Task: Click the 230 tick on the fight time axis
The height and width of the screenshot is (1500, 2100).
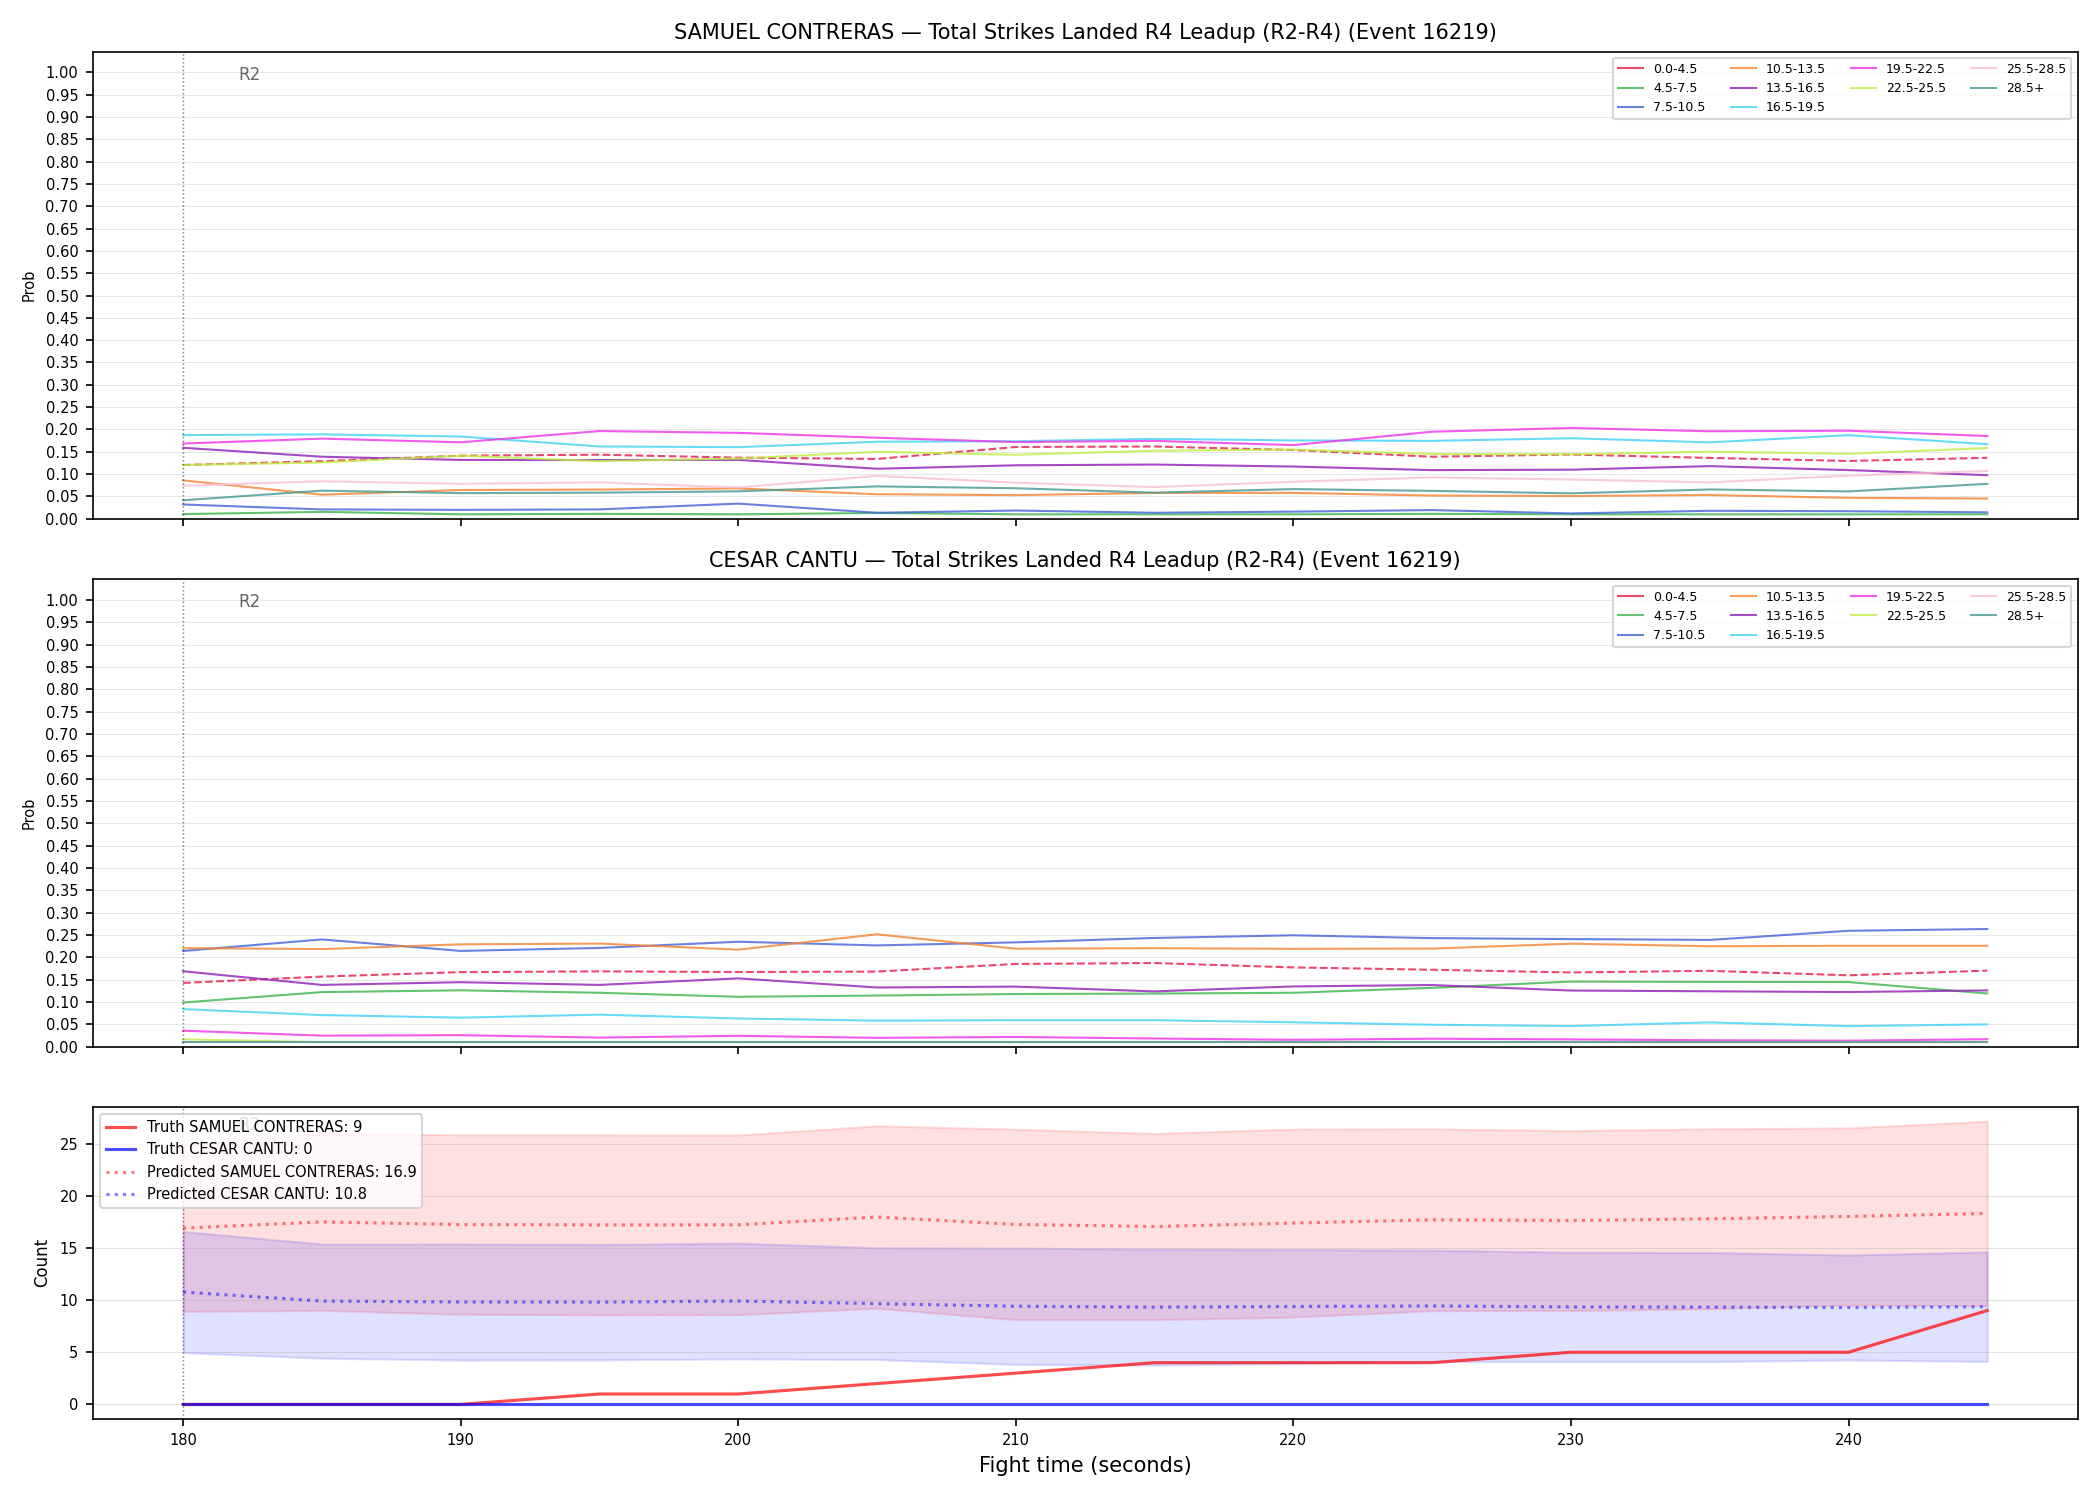Action: [1570, 1440]
